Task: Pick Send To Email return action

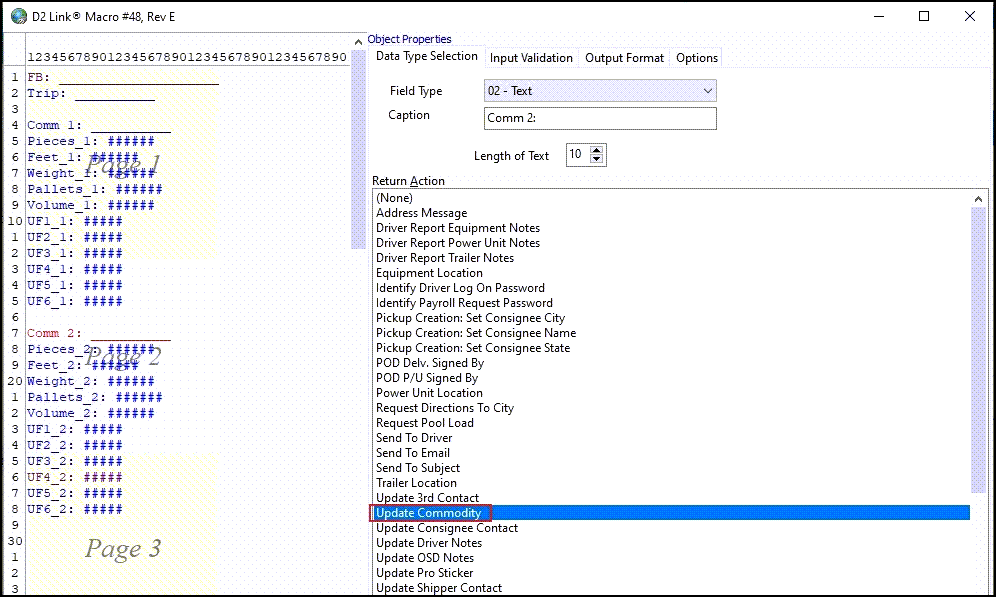Action: pos(414,453)
